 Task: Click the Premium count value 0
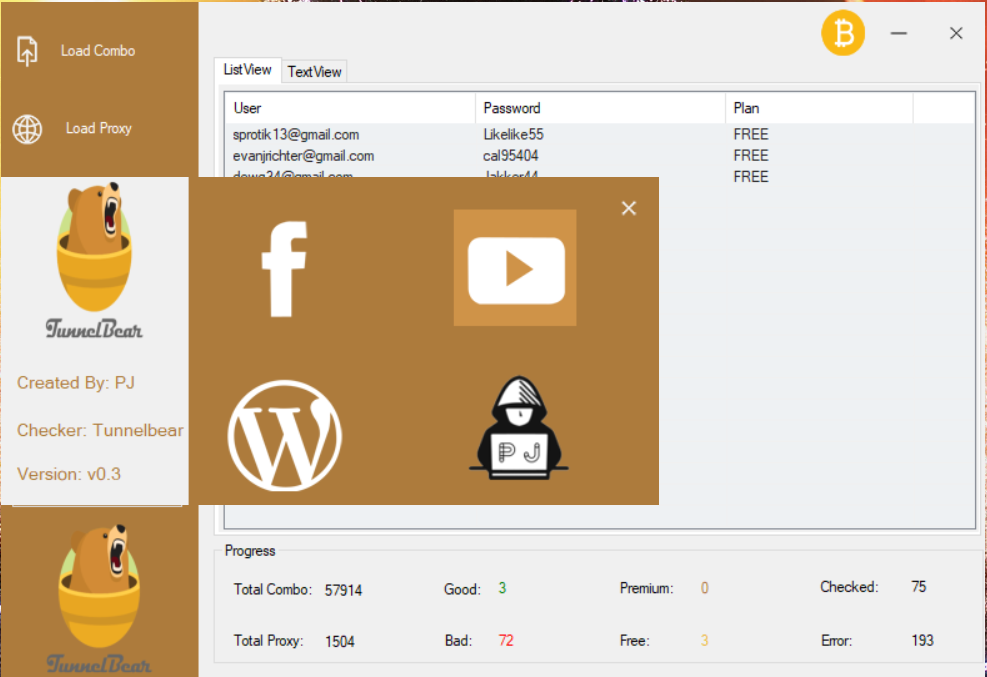click(x=704, y=588)
